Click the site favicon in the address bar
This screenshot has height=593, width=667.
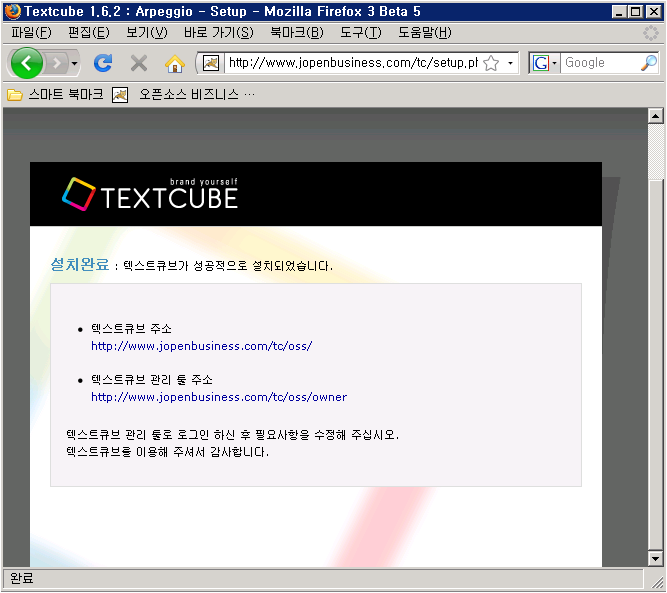pos(211,63)
